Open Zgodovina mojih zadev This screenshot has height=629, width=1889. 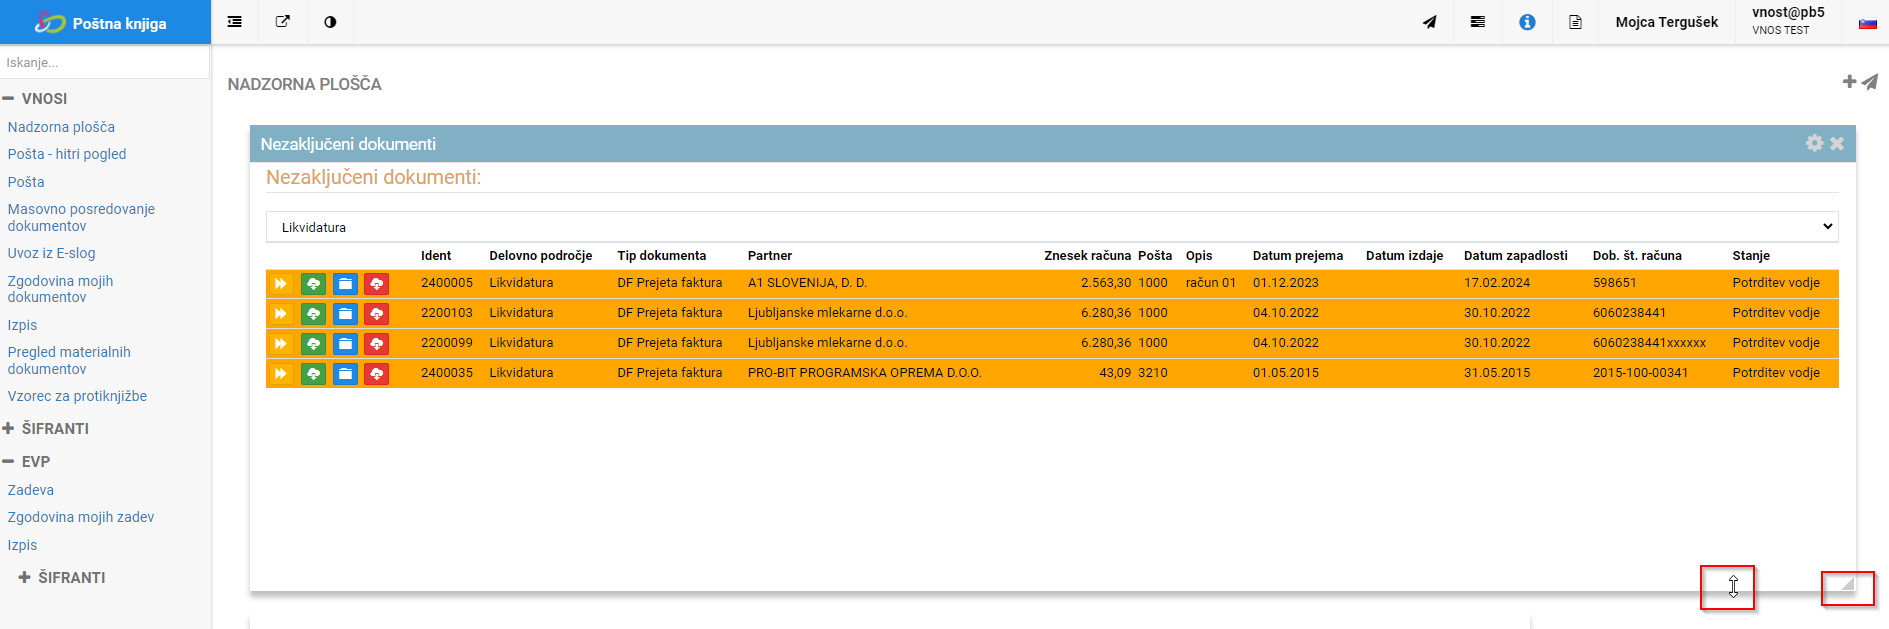(81, 517)
